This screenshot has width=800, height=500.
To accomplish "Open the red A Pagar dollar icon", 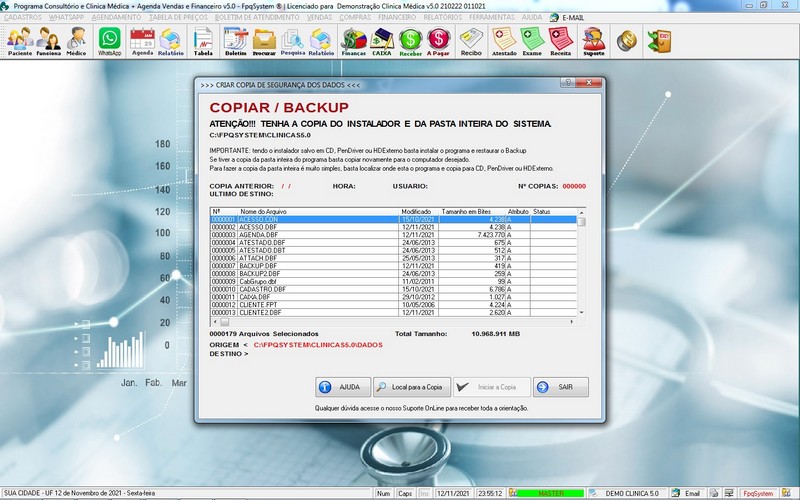I will [x=438, y=41].
